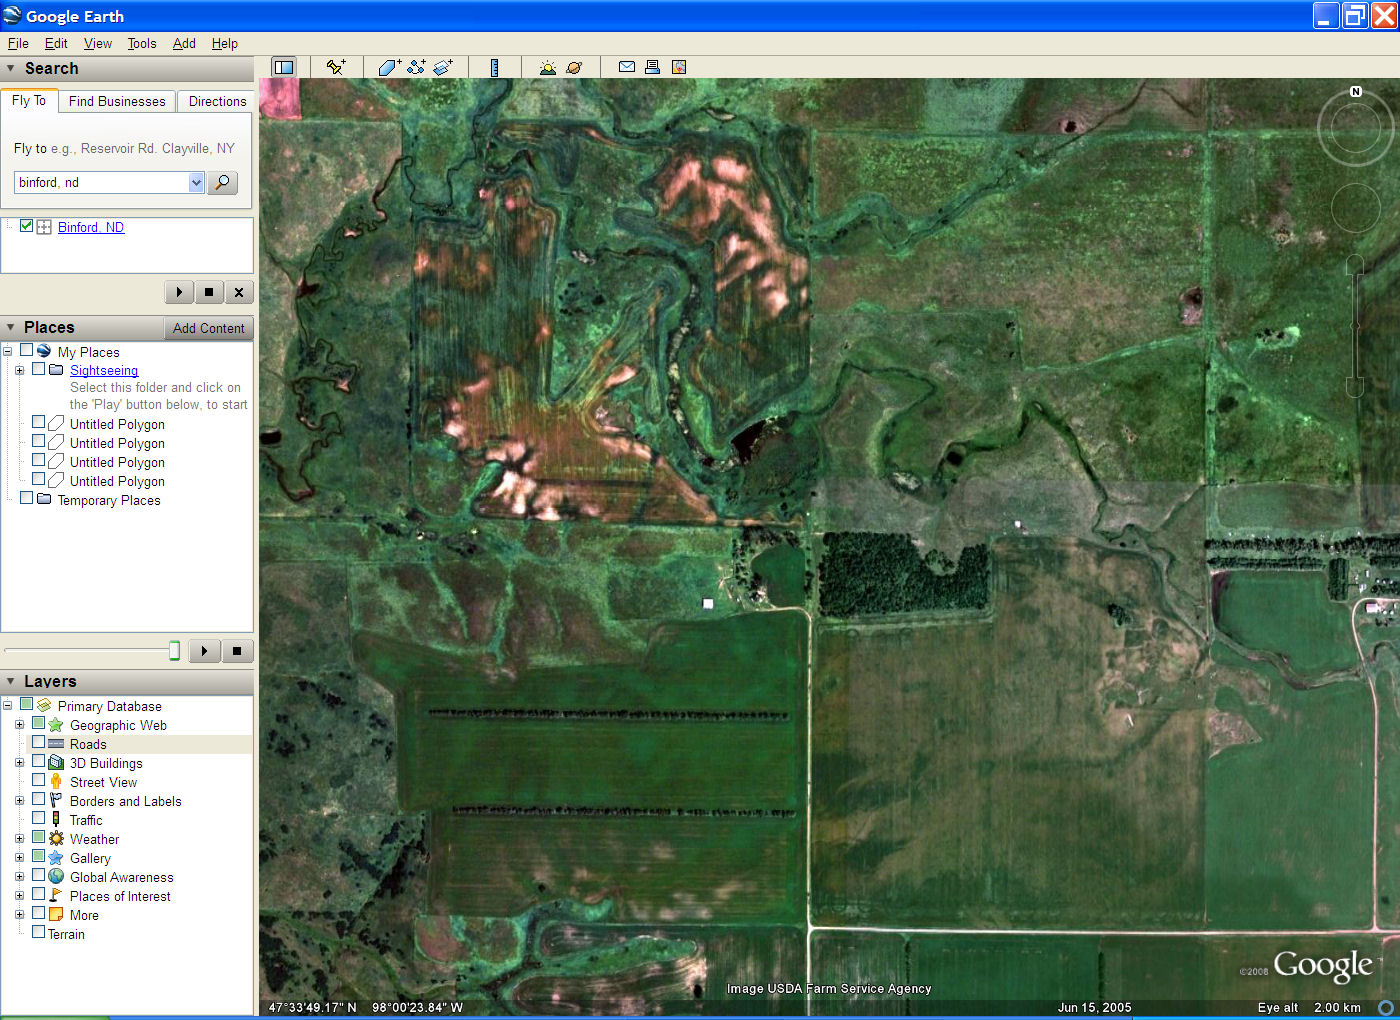Open the Fly To search history dropdown
The height and width of the screenshot is (1020, 1400).
click(x=196, y=182)
